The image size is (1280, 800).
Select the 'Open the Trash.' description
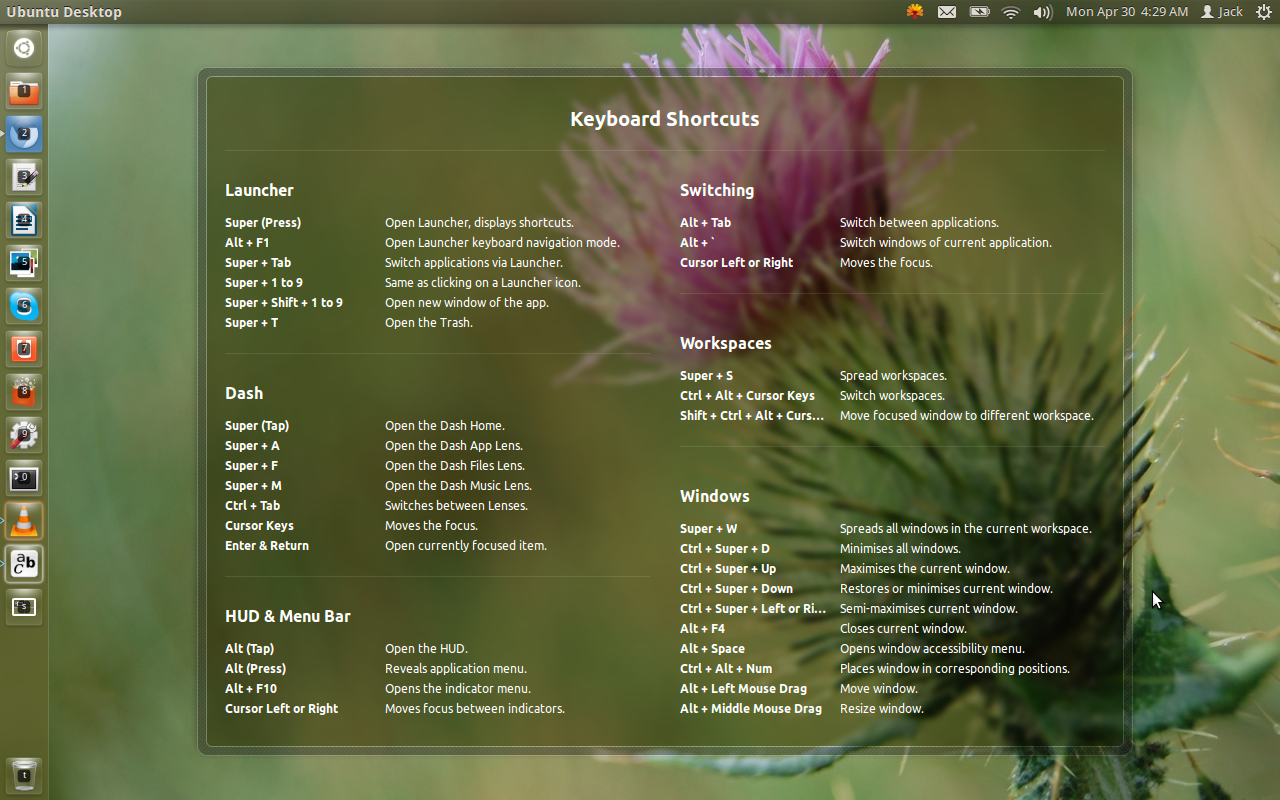(429, 323)
